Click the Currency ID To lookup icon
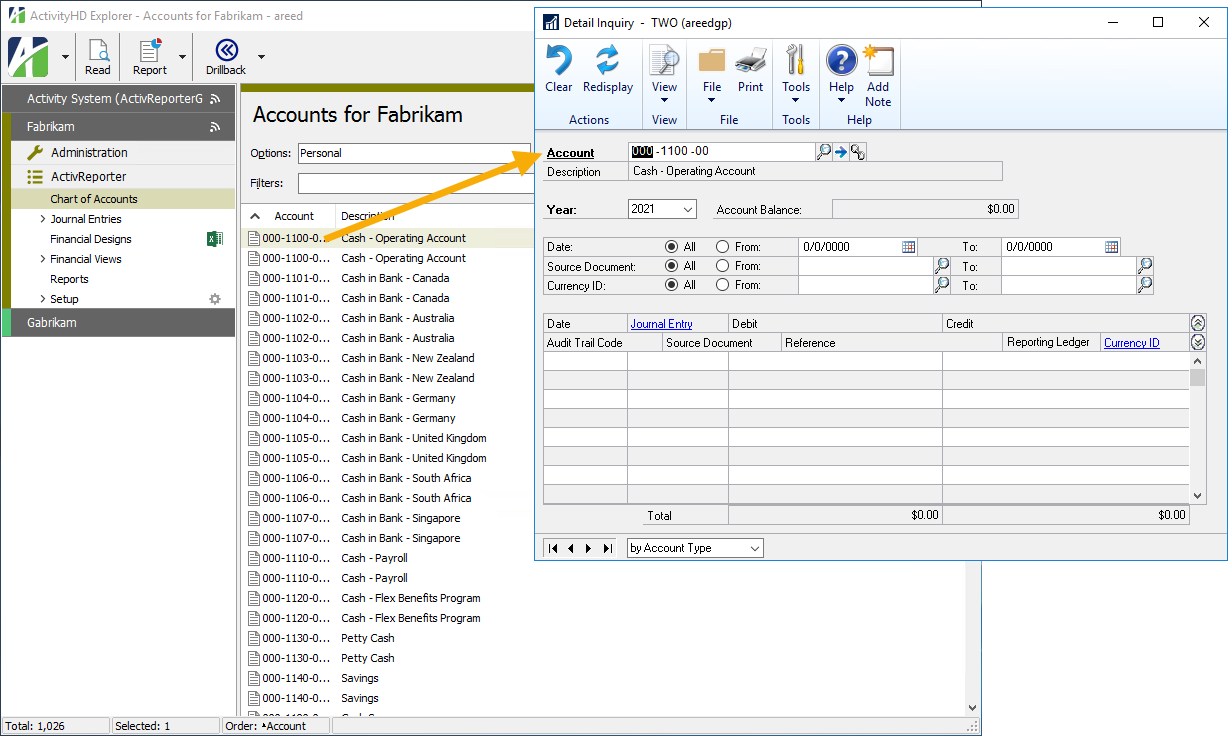This screenshot has height=736, width=1228. [x=1145, y=285]
